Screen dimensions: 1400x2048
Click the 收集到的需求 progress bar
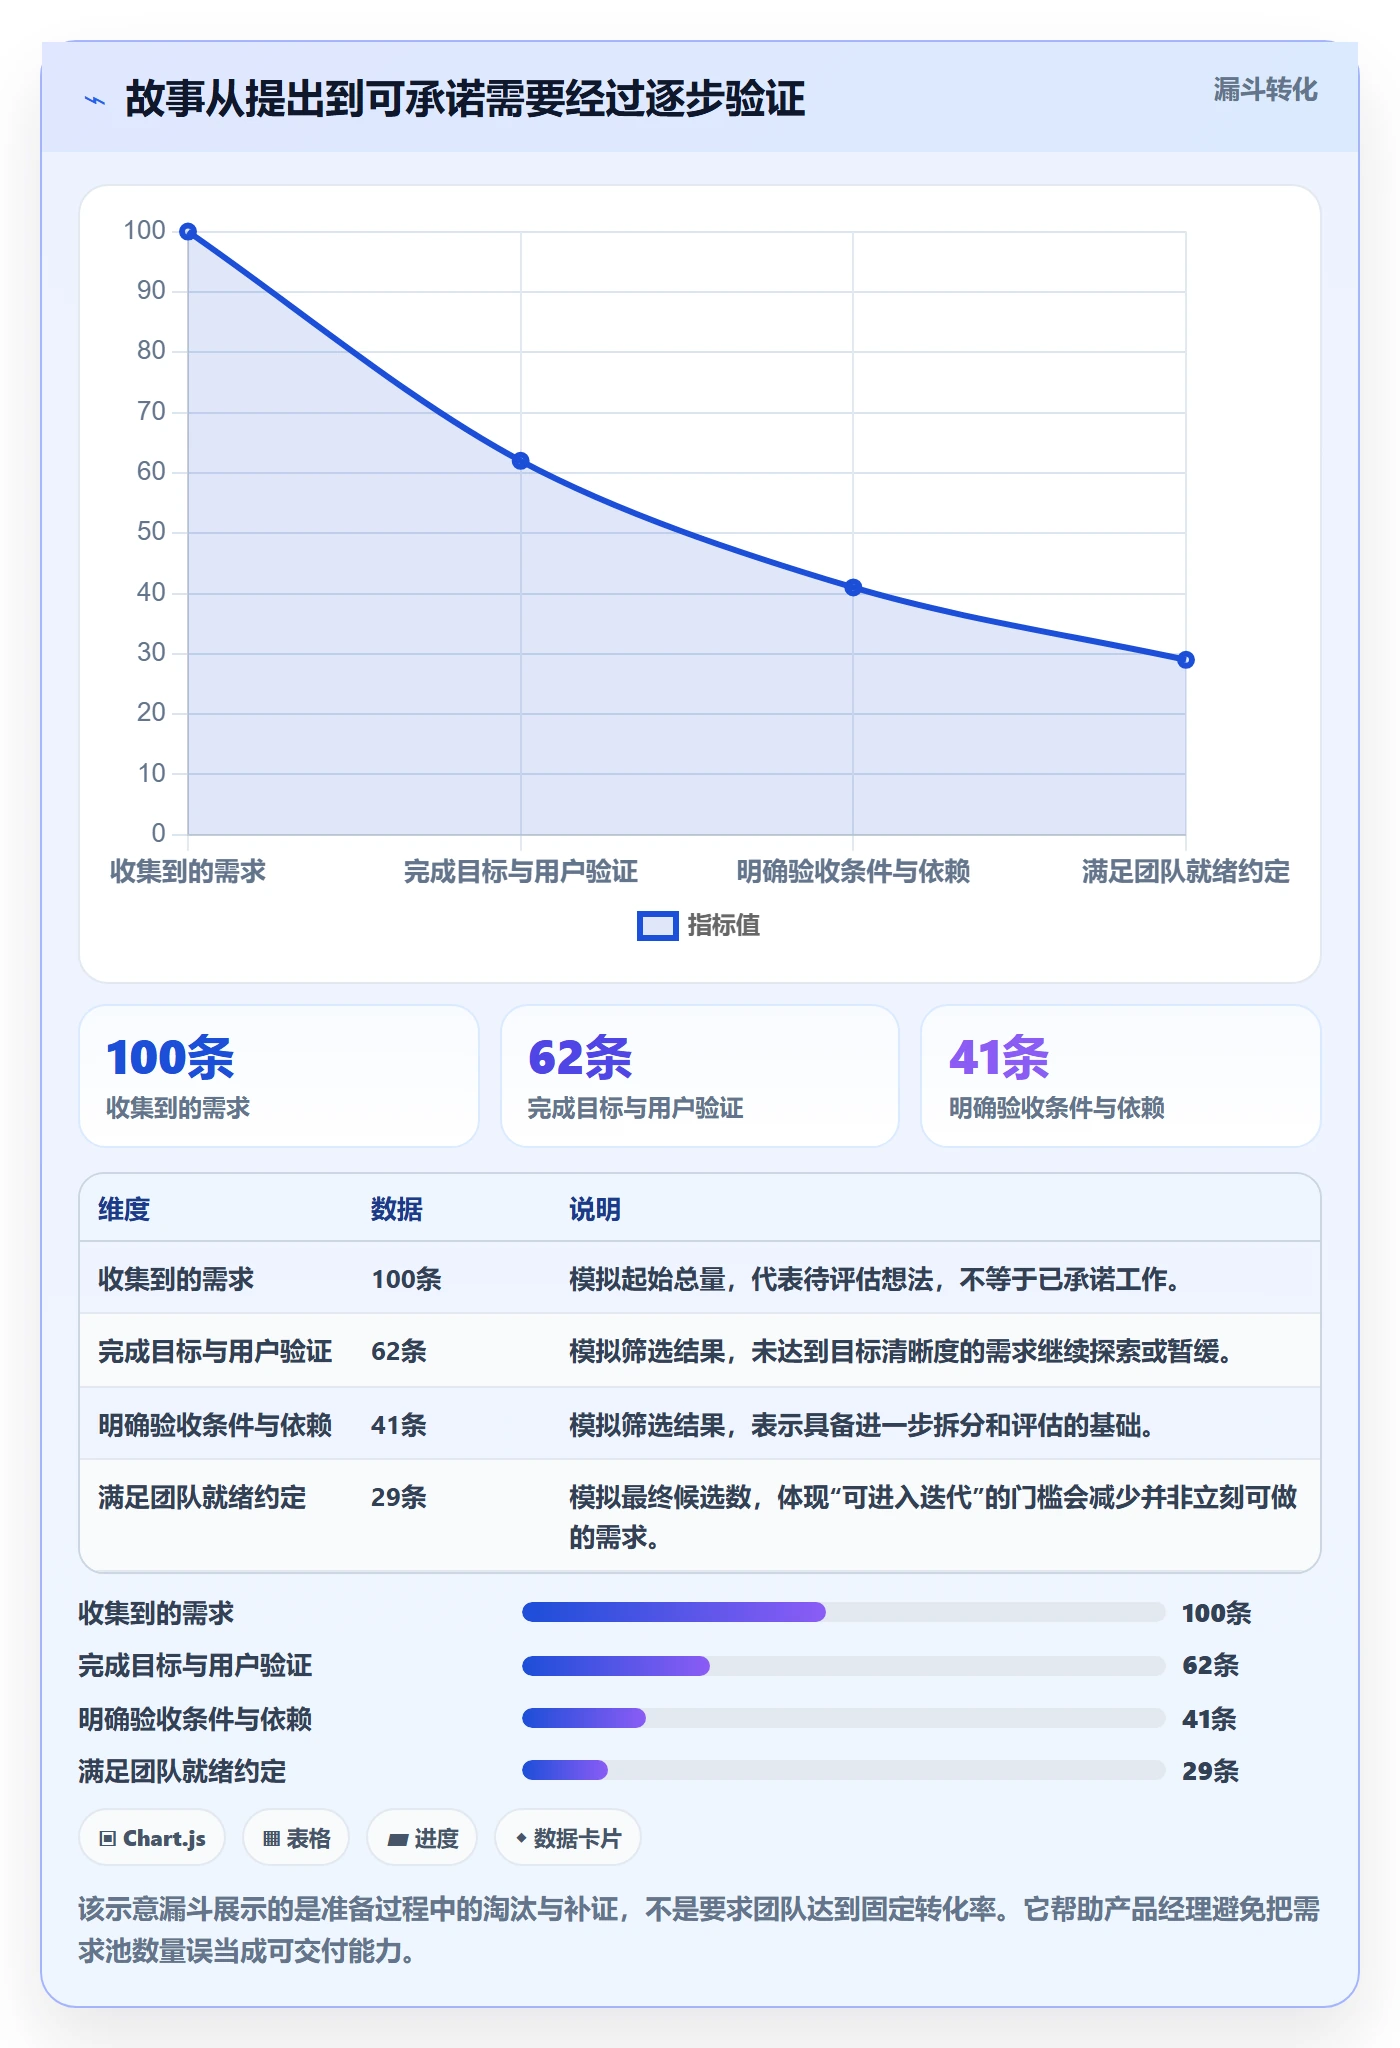coord(844,1612)
